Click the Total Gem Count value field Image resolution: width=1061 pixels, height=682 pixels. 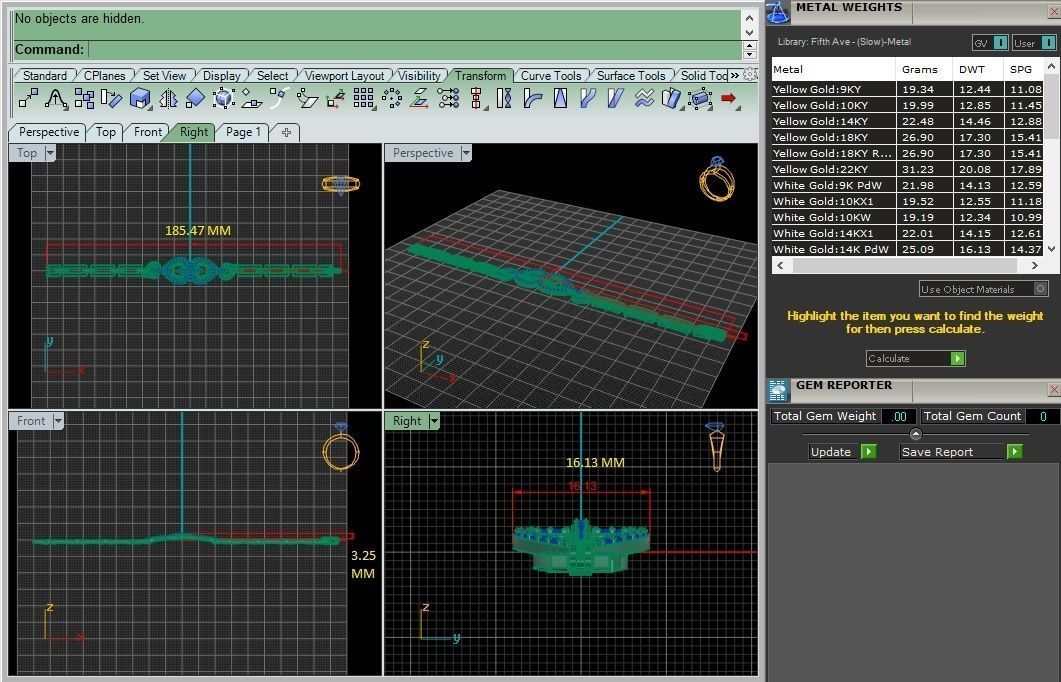point(1043,416)
